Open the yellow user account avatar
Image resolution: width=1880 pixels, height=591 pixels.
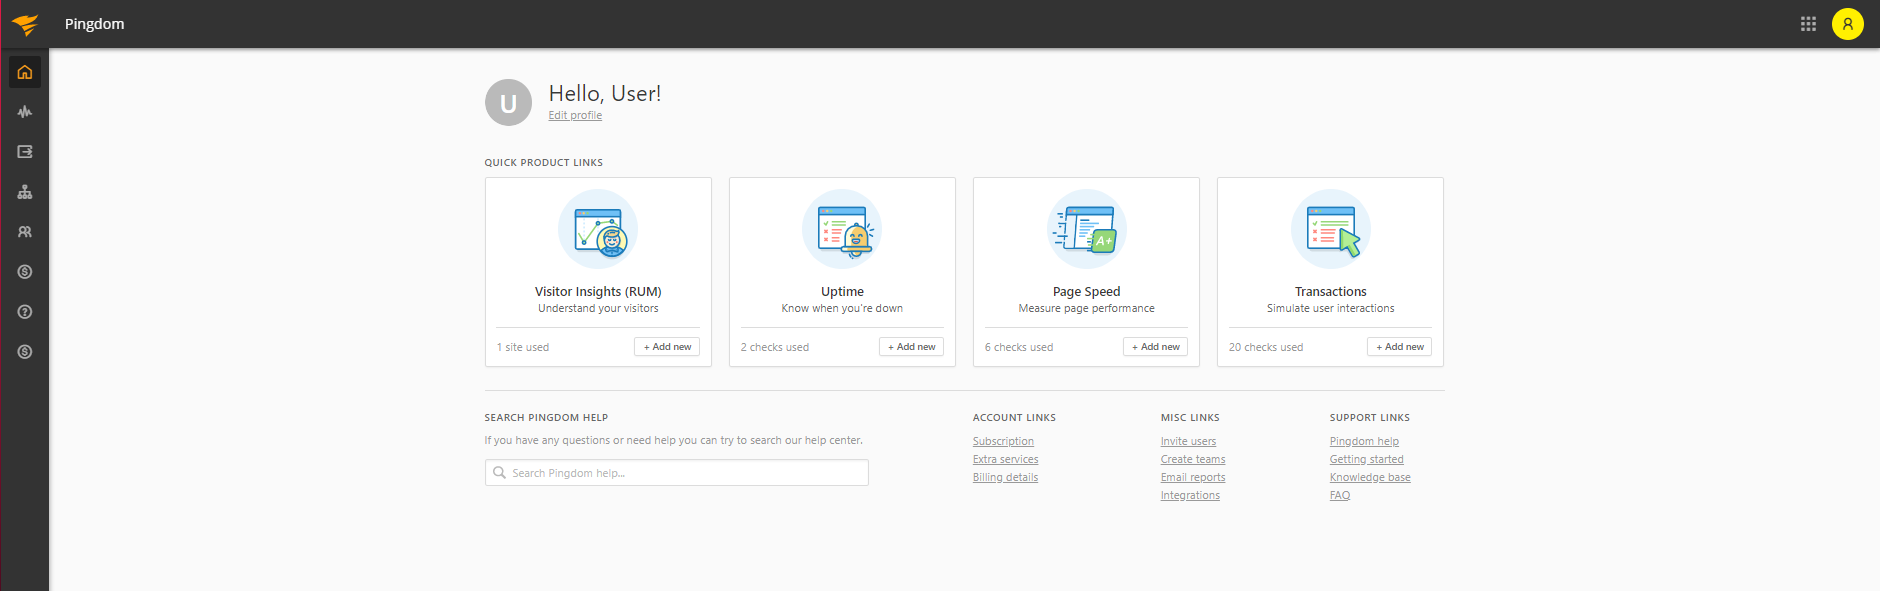(x=1848, y=24)
